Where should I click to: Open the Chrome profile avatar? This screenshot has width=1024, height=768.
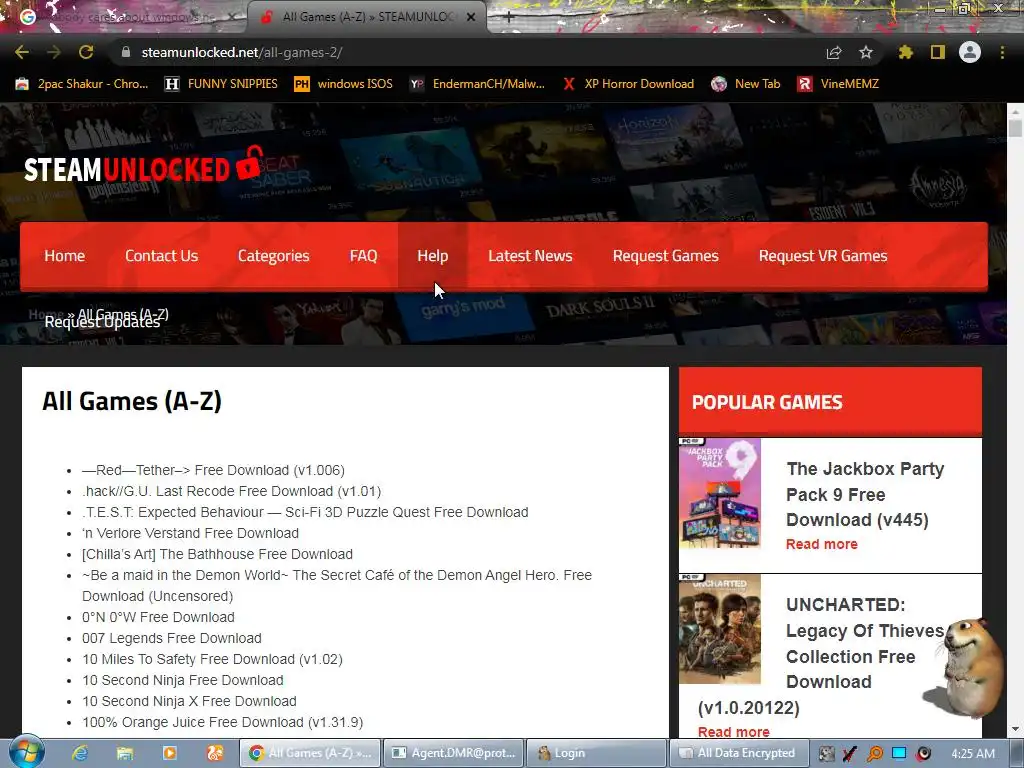pyautogui.click(x=970, y=52)
